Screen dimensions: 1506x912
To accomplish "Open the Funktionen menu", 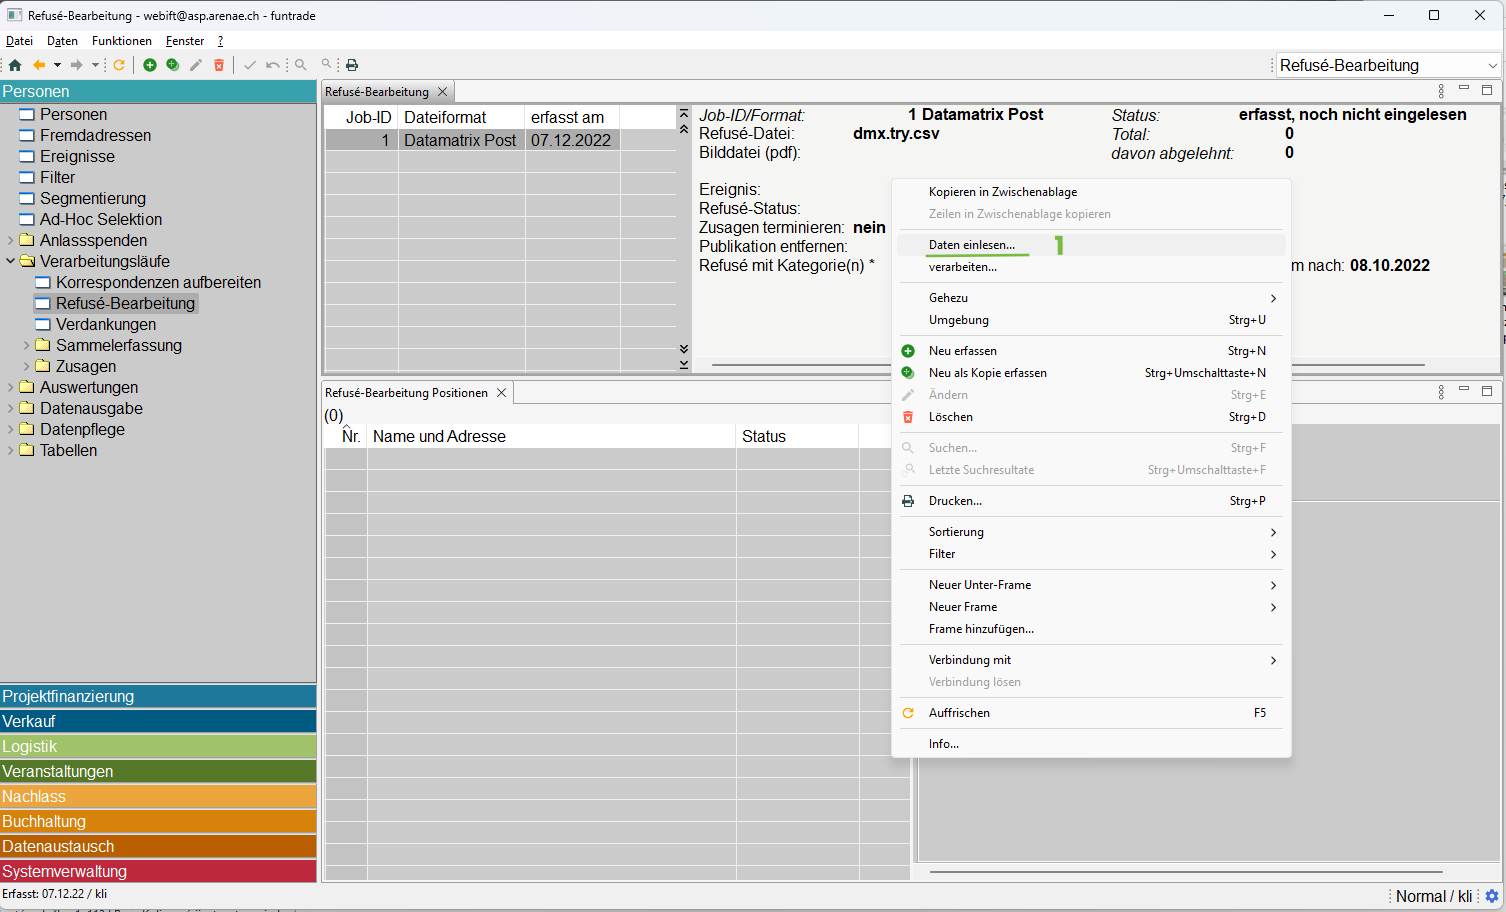I will click(121, 41).
